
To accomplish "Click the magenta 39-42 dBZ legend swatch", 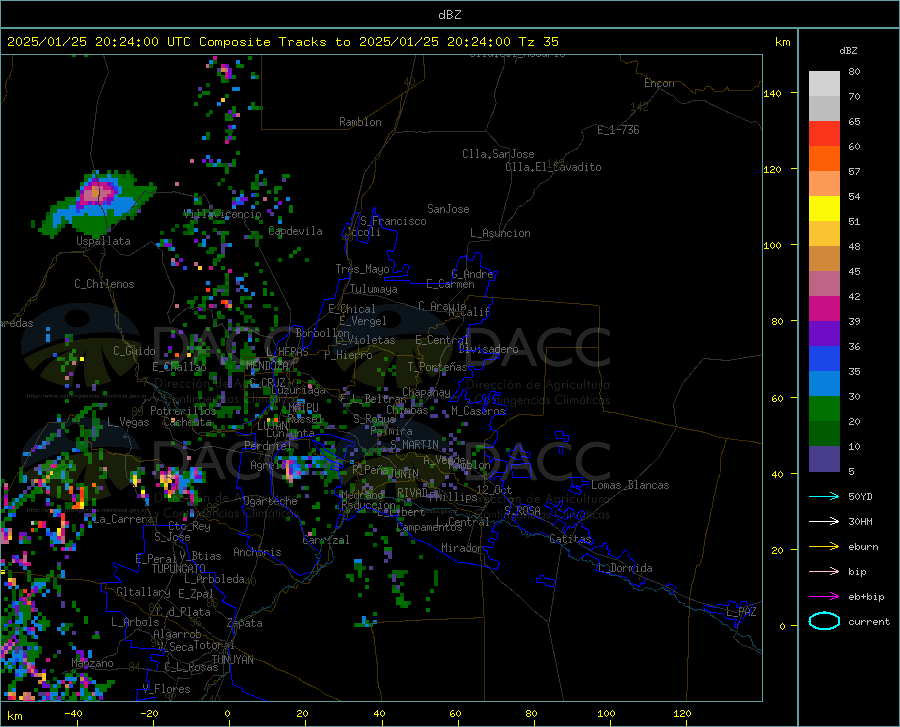I will (x=824, y=309).
